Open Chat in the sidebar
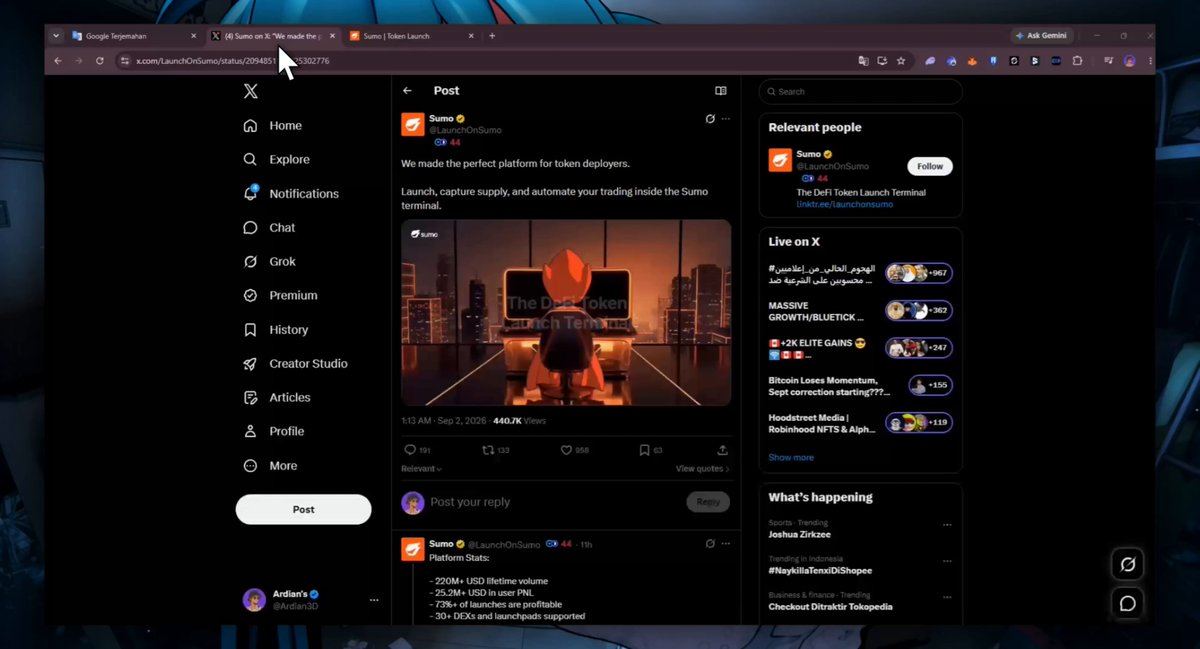 (269, 228)
